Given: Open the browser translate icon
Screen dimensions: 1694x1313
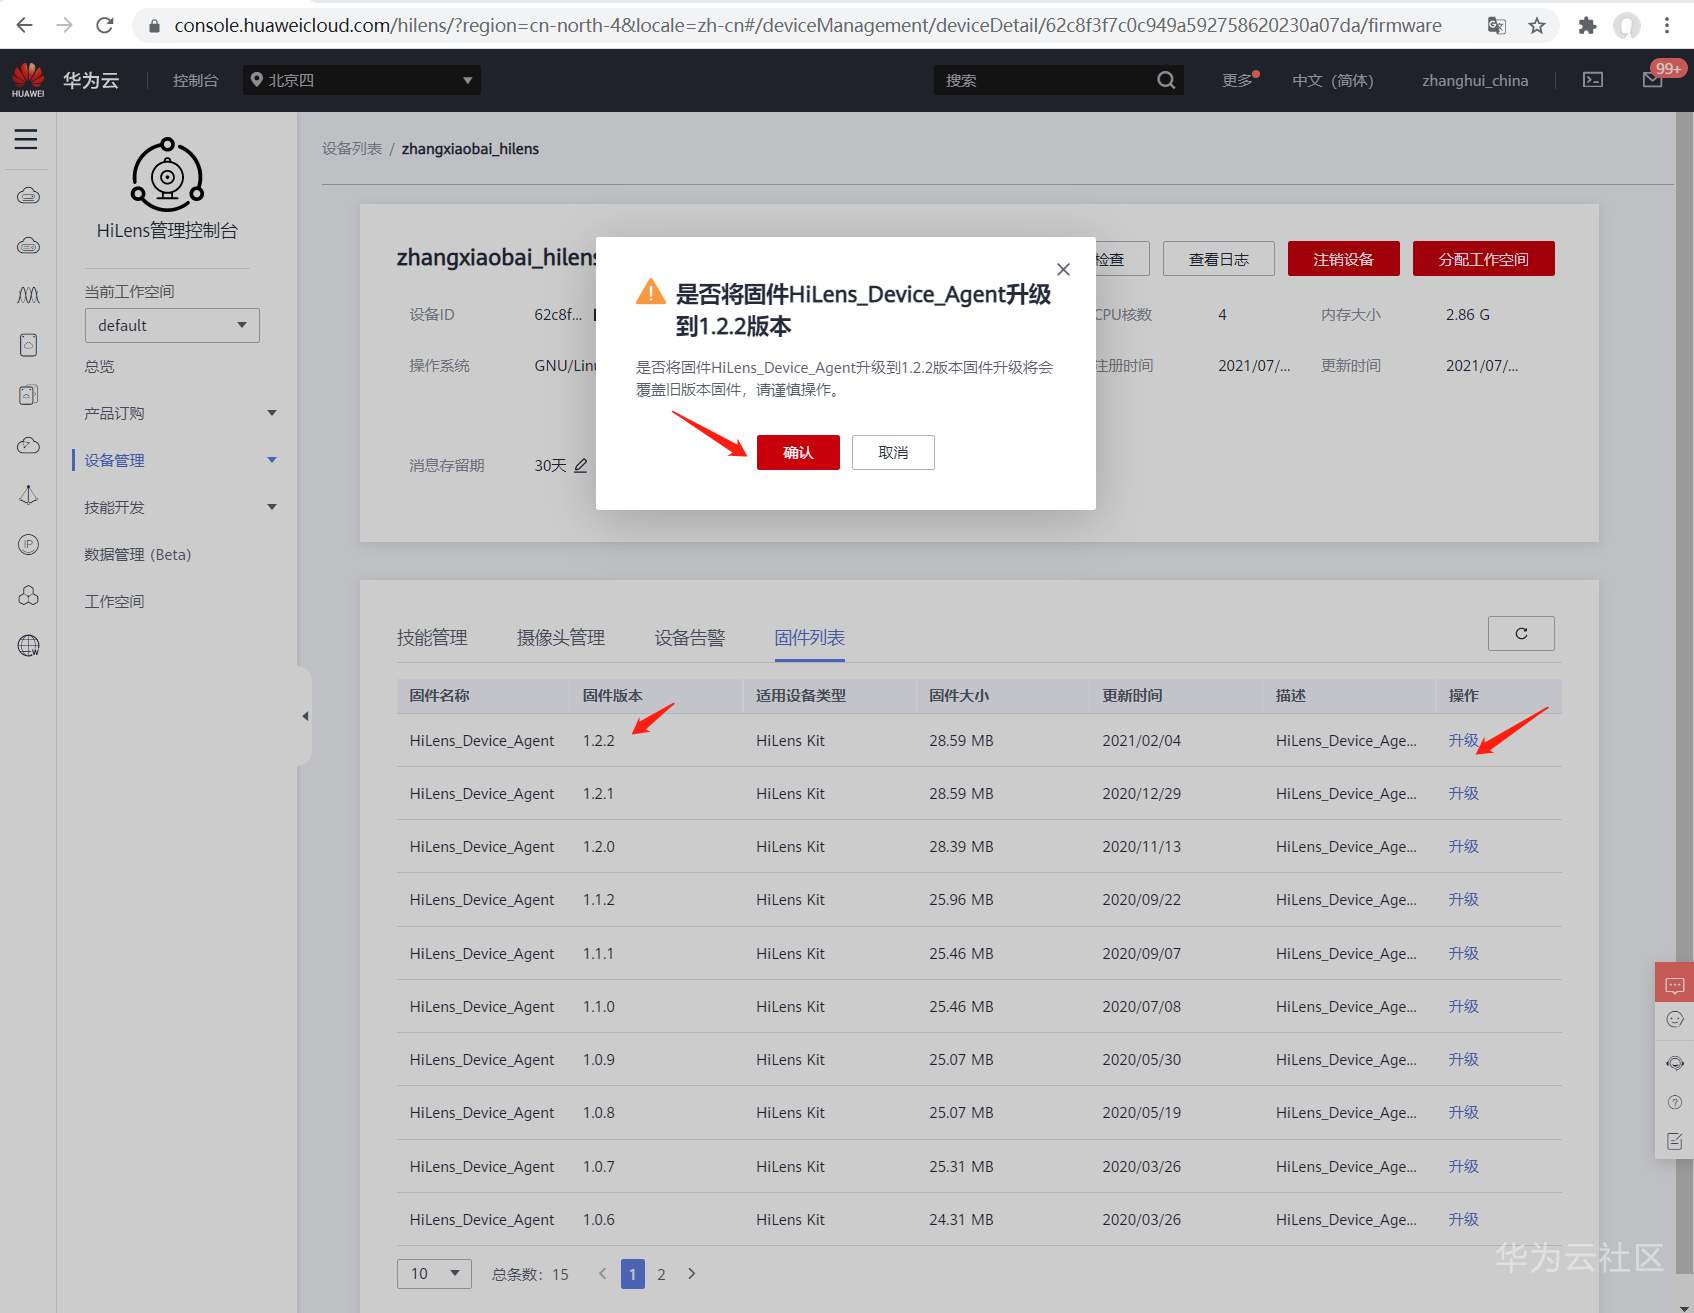Looking at the screenshot, I should pyautogui.click(x=1497, y=26).
